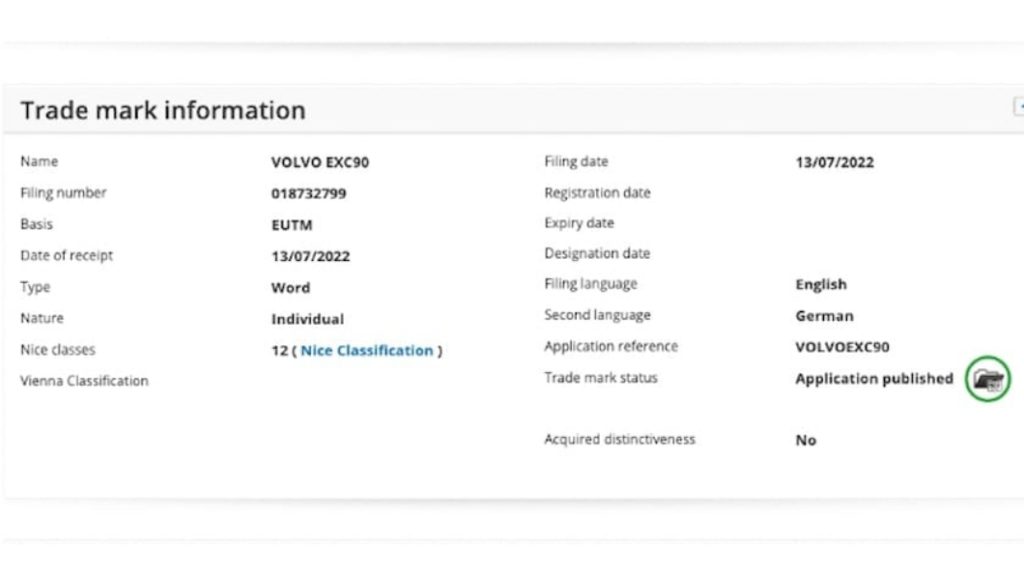Screen dimensions: 1024x576
Task: Click the Name label
Action: pos(39,162)
